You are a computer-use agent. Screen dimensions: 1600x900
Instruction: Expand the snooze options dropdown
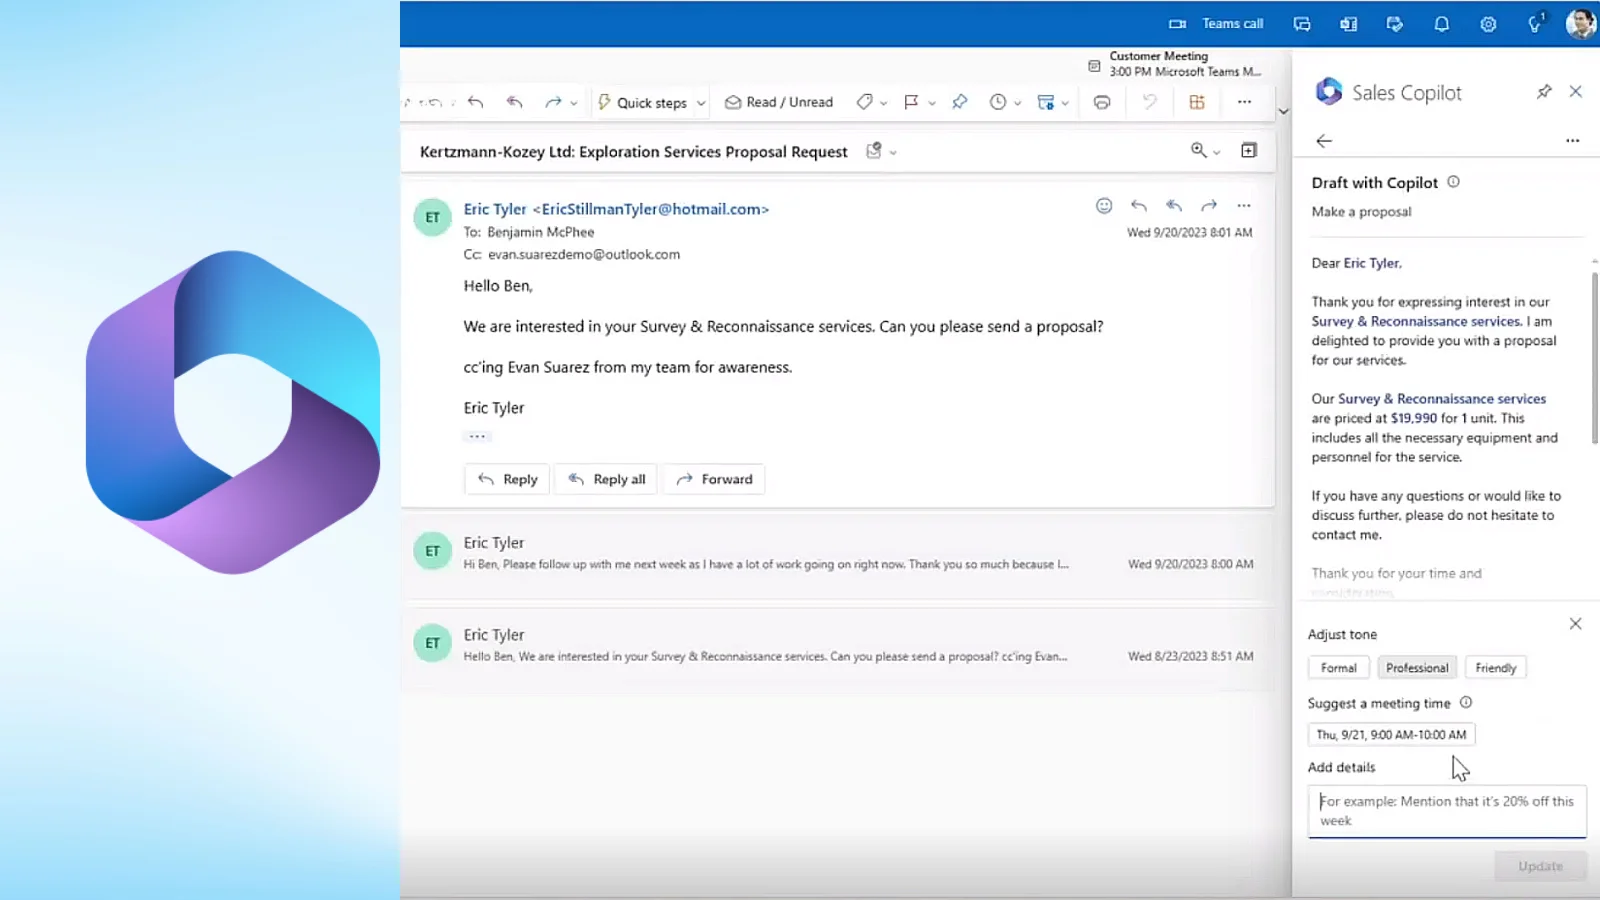coord(1018,103)
